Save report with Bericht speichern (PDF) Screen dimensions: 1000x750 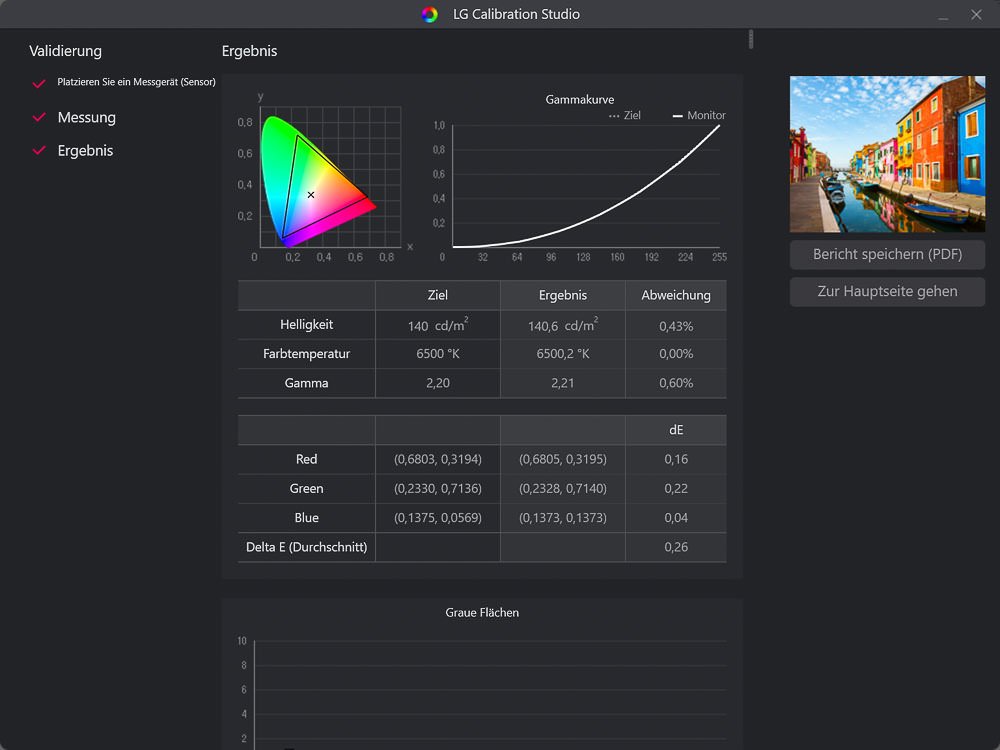(887, 254)
